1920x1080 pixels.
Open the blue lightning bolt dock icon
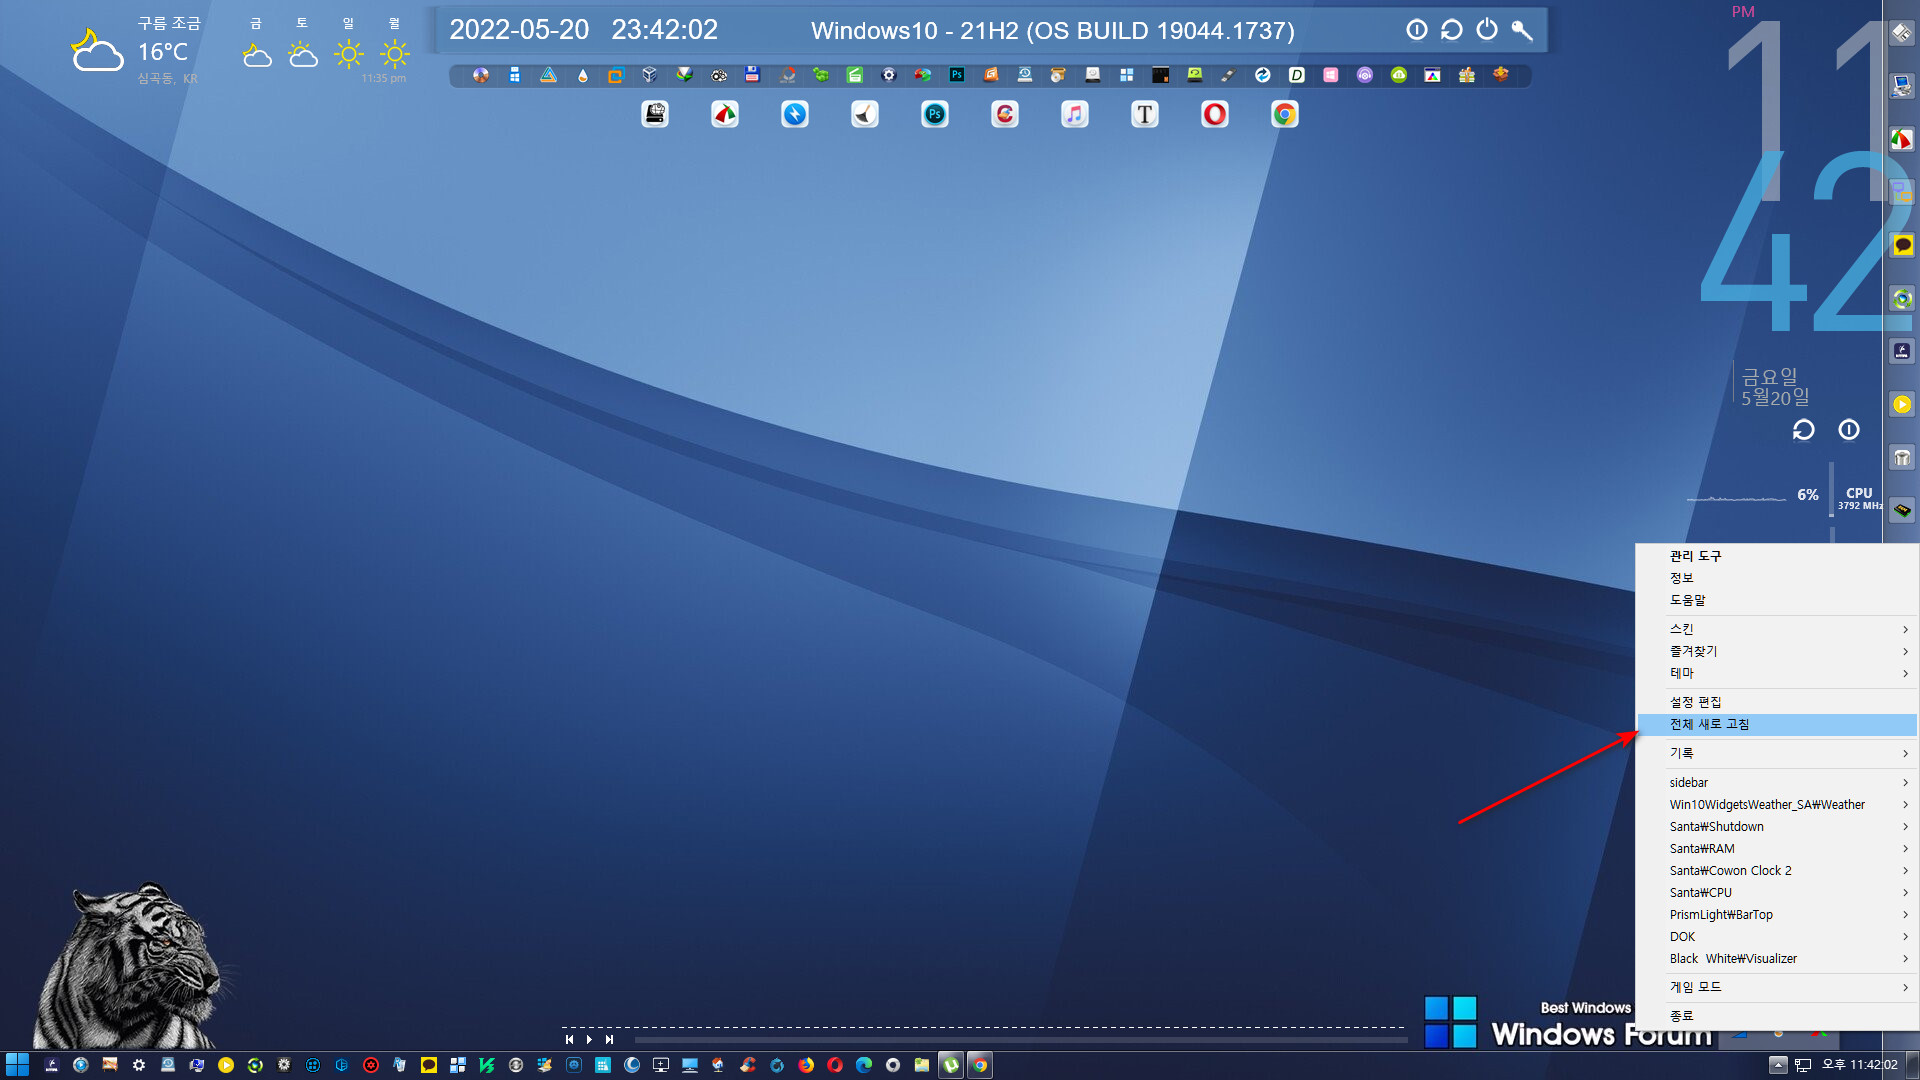[x=795, y=114]
